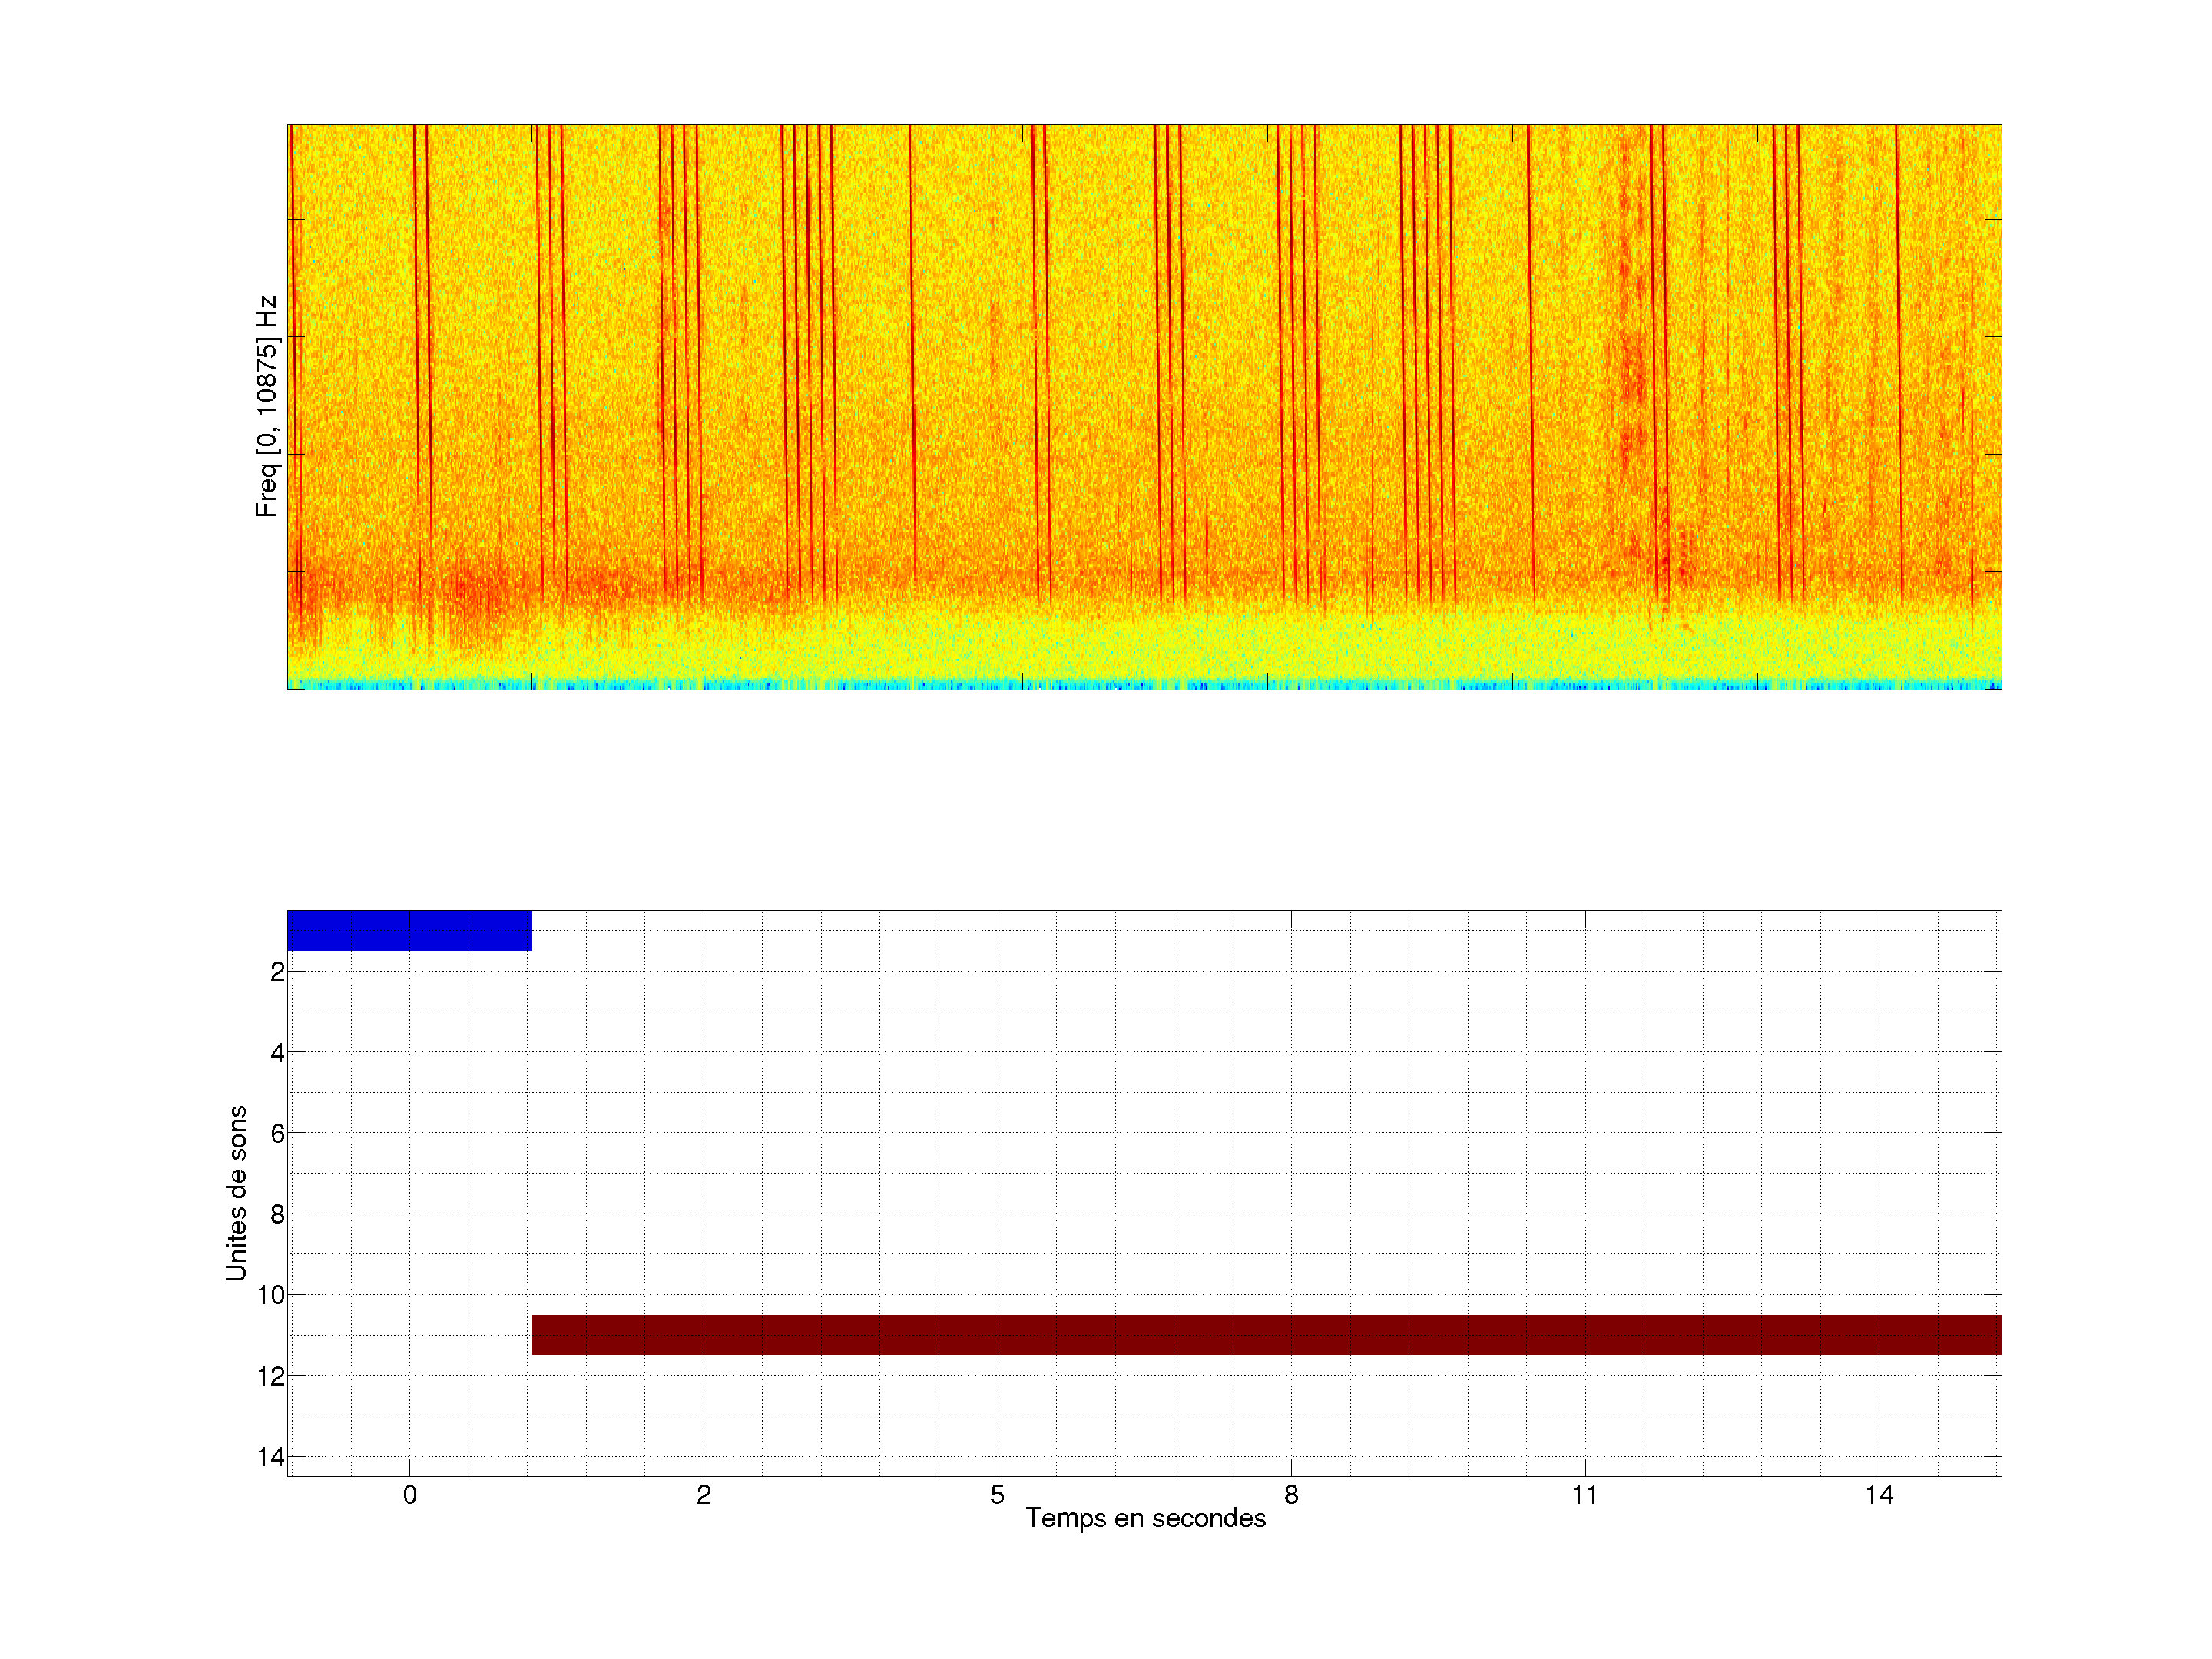Image resolution: width=2212 pixels, height=1659 pixels.
Task: Click y-axis tick label 2
Action: [x=277, y=972]
